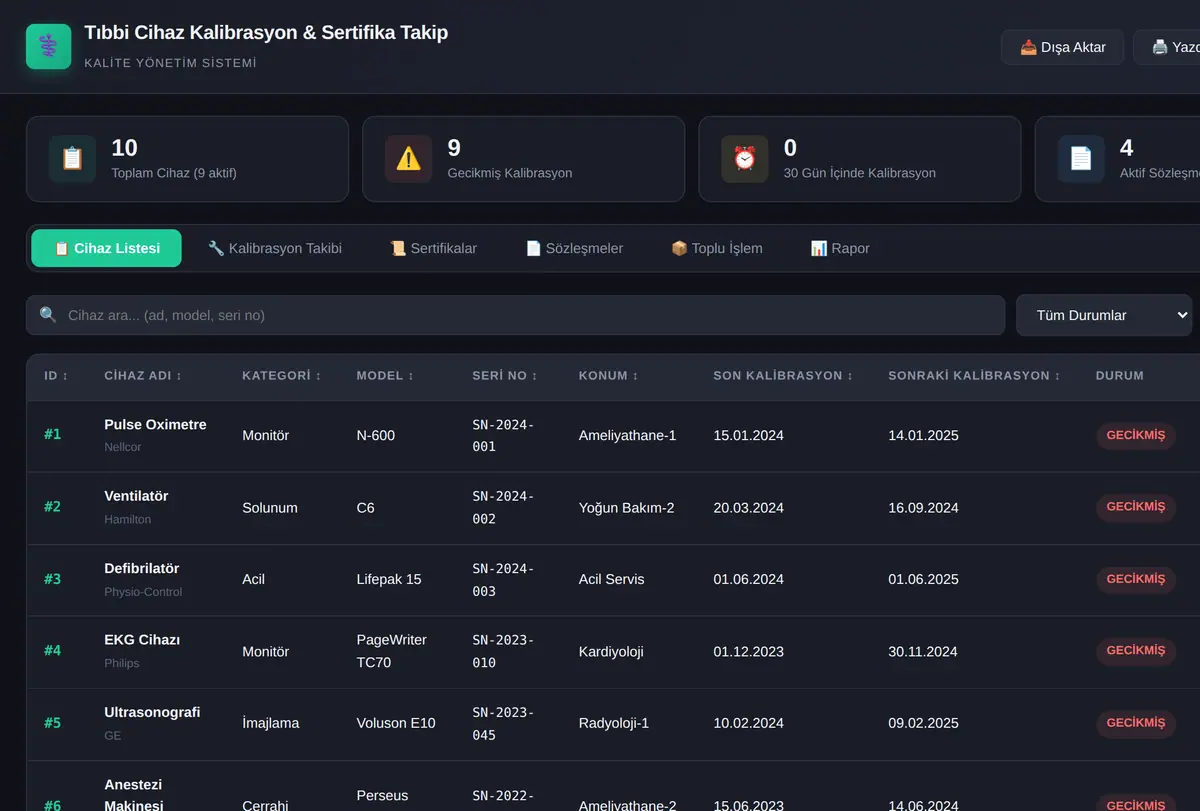Click the clipboard icon on Toplam Cihaz card
This screenshot has width=1200, height=811.
click(x=73, y=159)
